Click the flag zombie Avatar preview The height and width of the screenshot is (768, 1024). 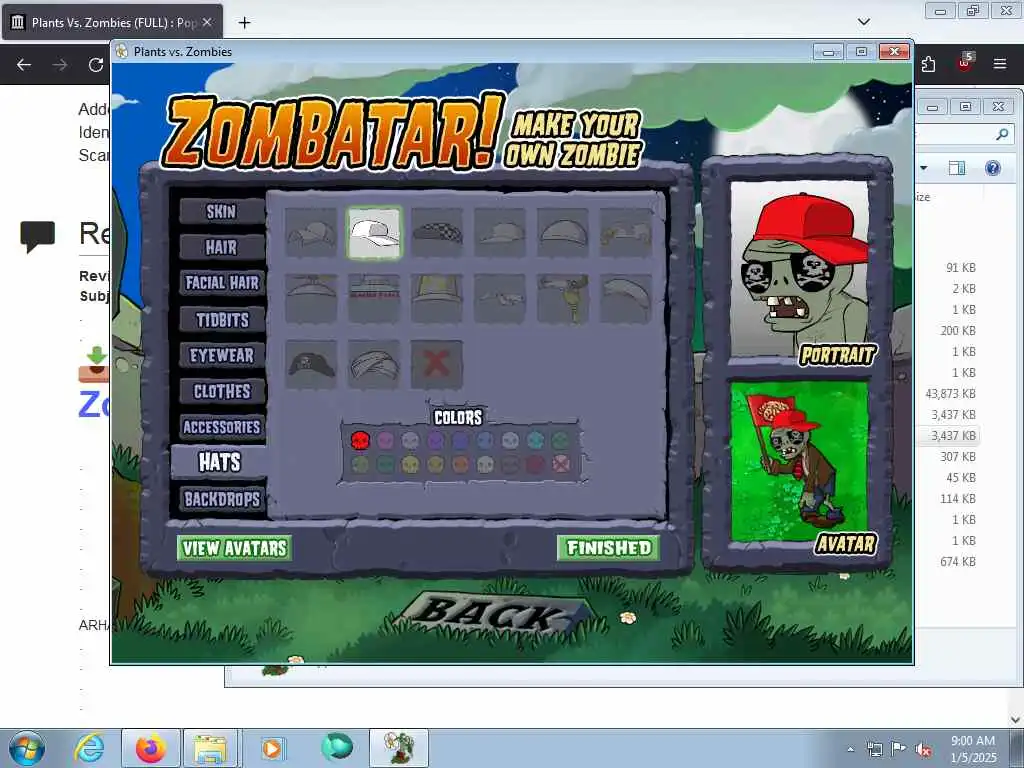click(799, 462)
